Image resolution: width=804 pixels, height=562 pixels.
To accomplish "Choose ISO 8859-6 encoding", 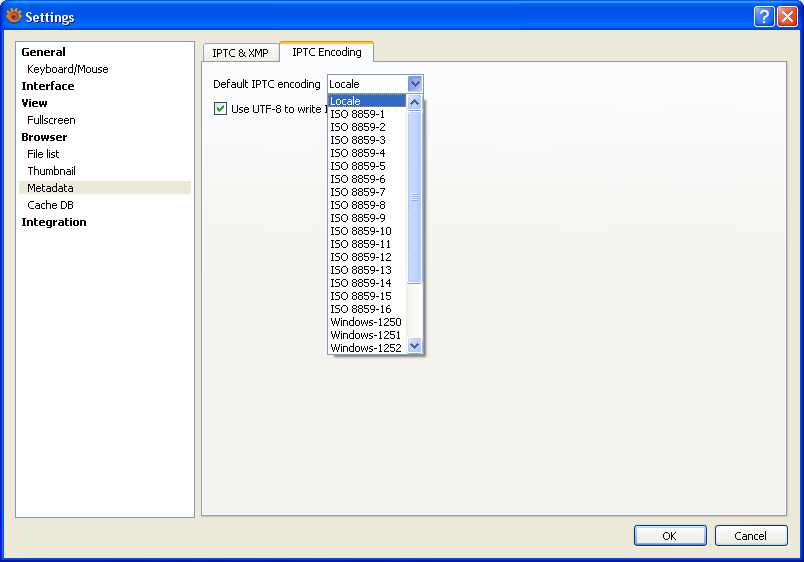I will pos(367,179).
